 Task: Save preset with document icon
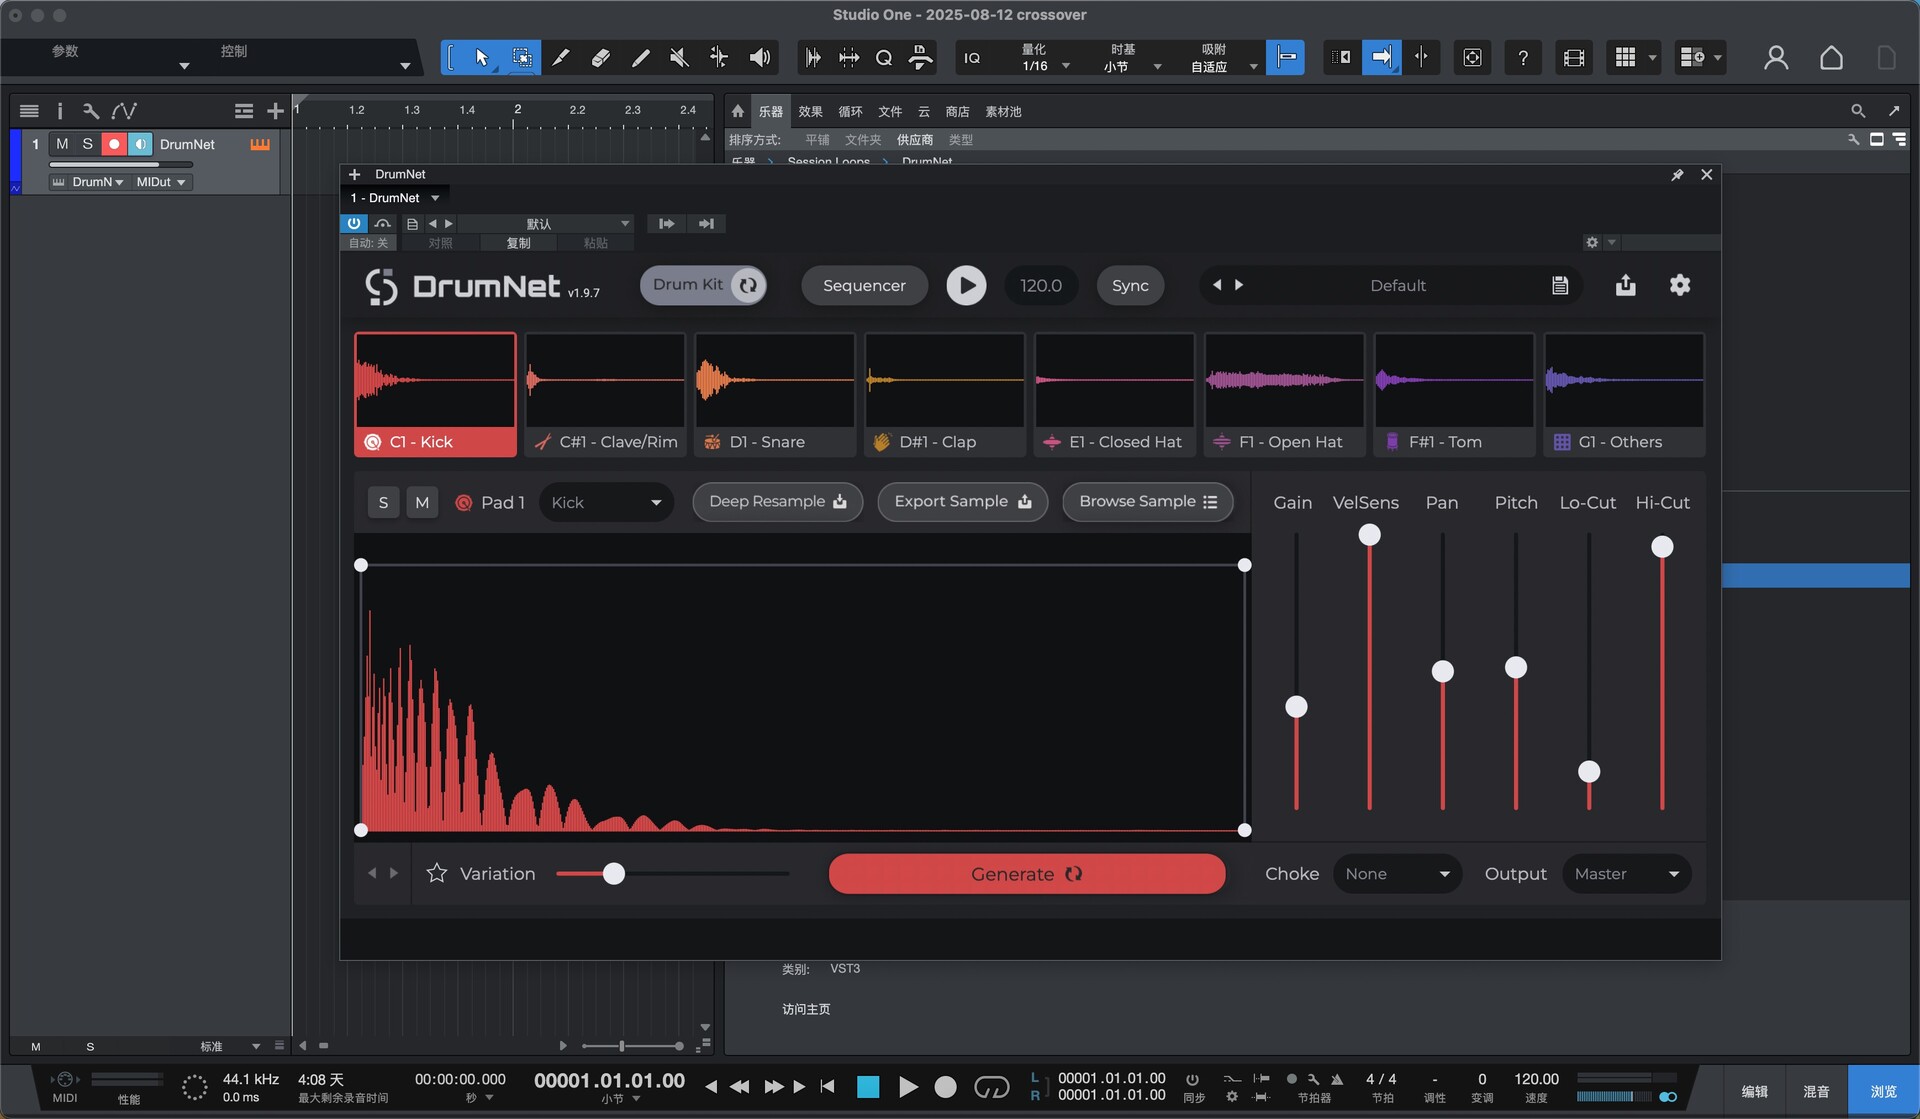point(1560,286)
